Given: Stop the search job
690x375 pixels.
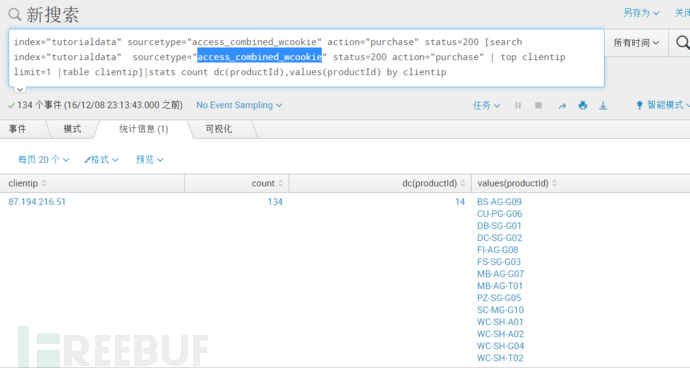Looking at the screenshot, I should pos(538,105).
